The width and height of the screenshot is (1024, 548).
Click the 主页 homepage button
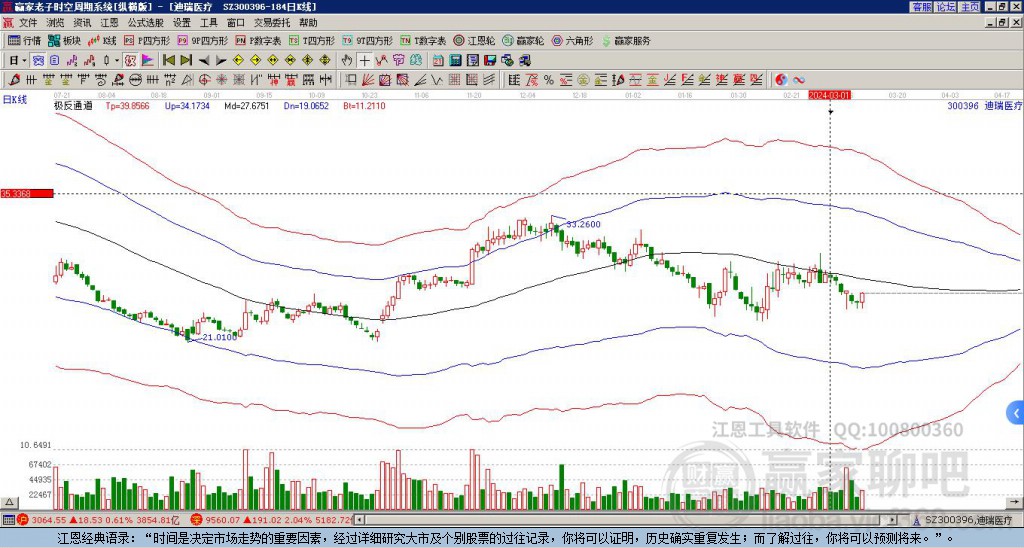point(970,7)
